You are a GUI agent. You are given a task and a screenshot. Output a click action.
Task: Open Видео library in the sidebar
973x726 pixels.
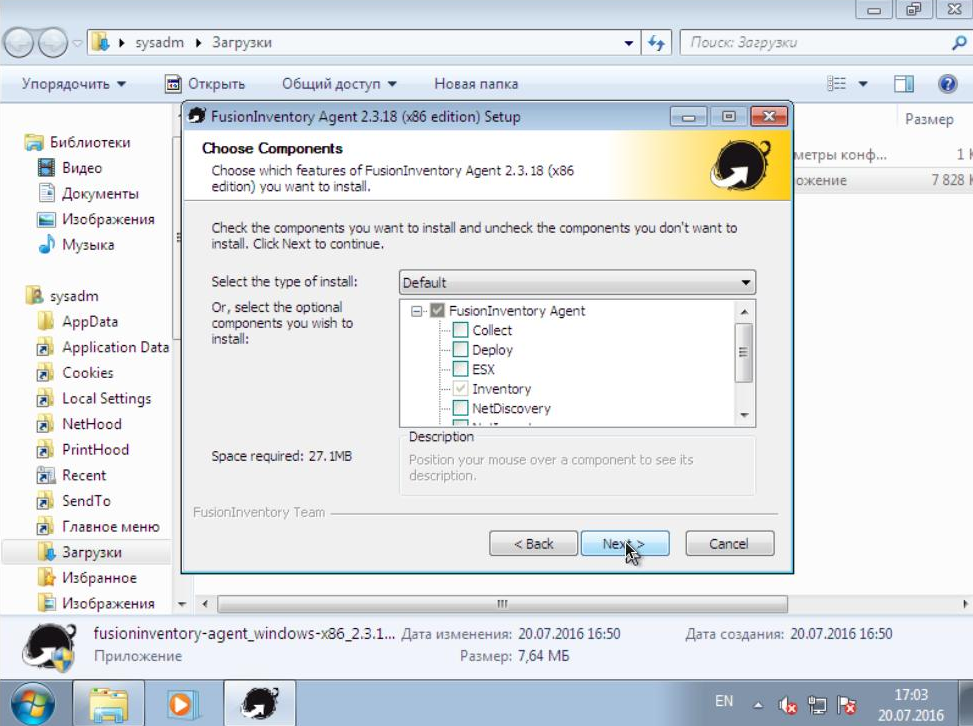[70, 168]
